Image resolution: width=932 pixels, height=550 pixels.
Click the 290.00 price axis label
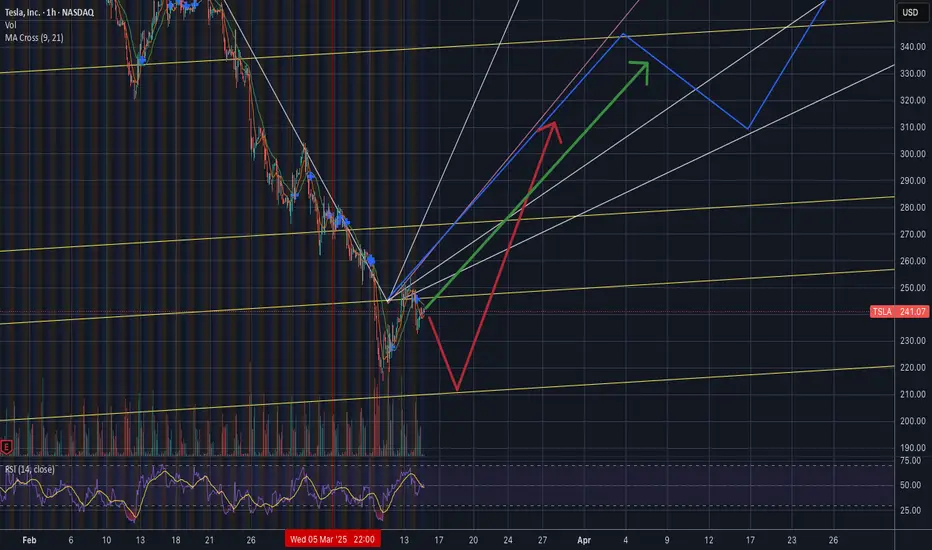(912, 181)
